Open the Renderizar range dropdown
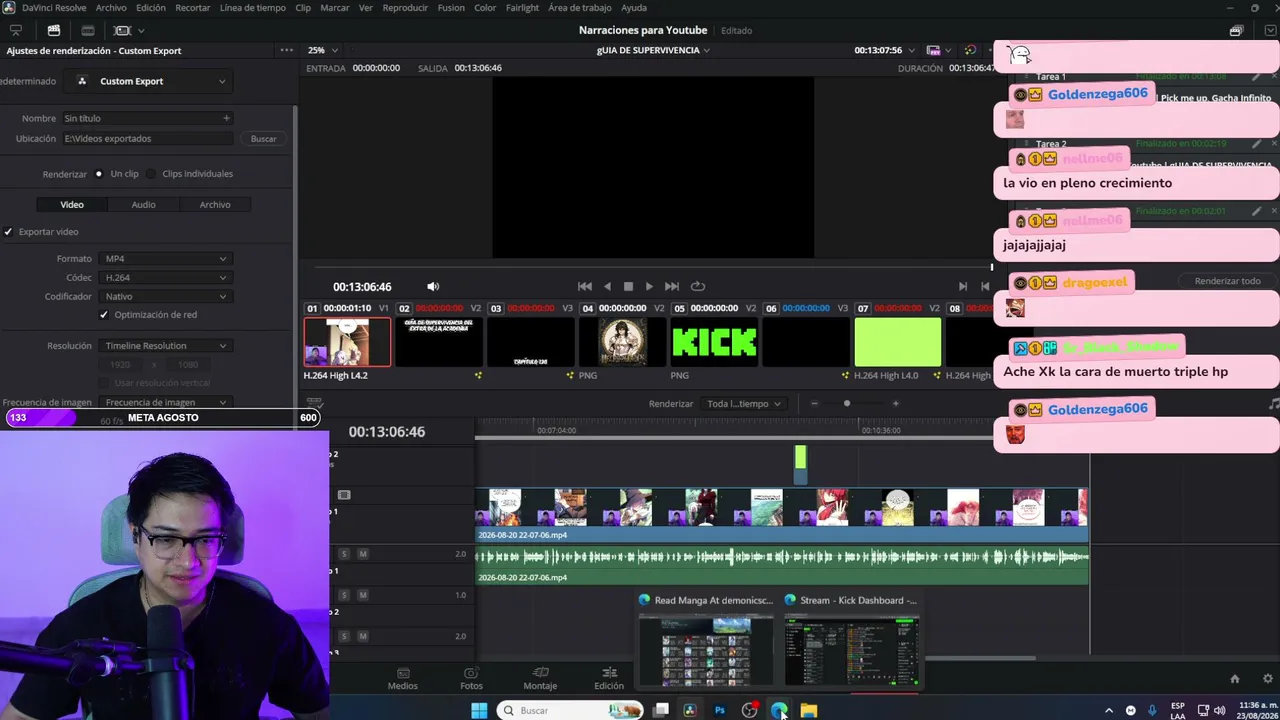 click(x=744, y=404)
